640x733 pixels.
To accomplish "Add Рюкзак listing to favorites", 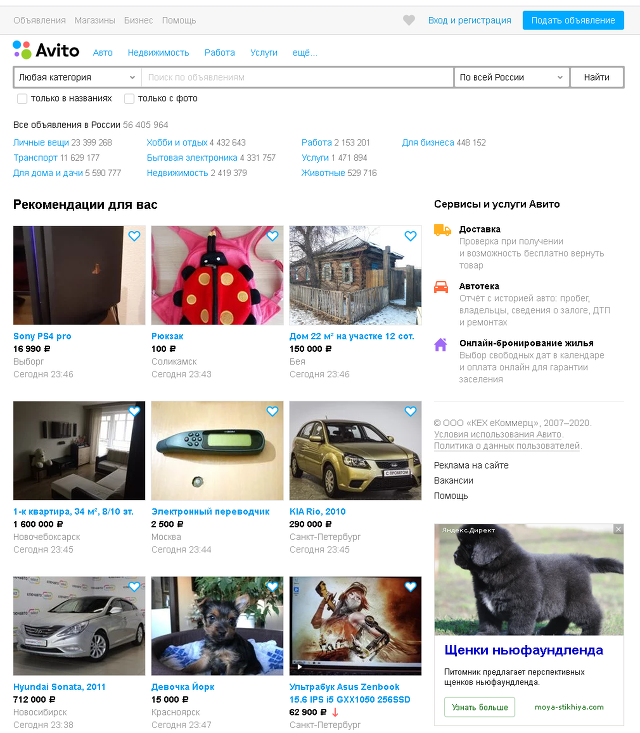I will click(272, 236).
